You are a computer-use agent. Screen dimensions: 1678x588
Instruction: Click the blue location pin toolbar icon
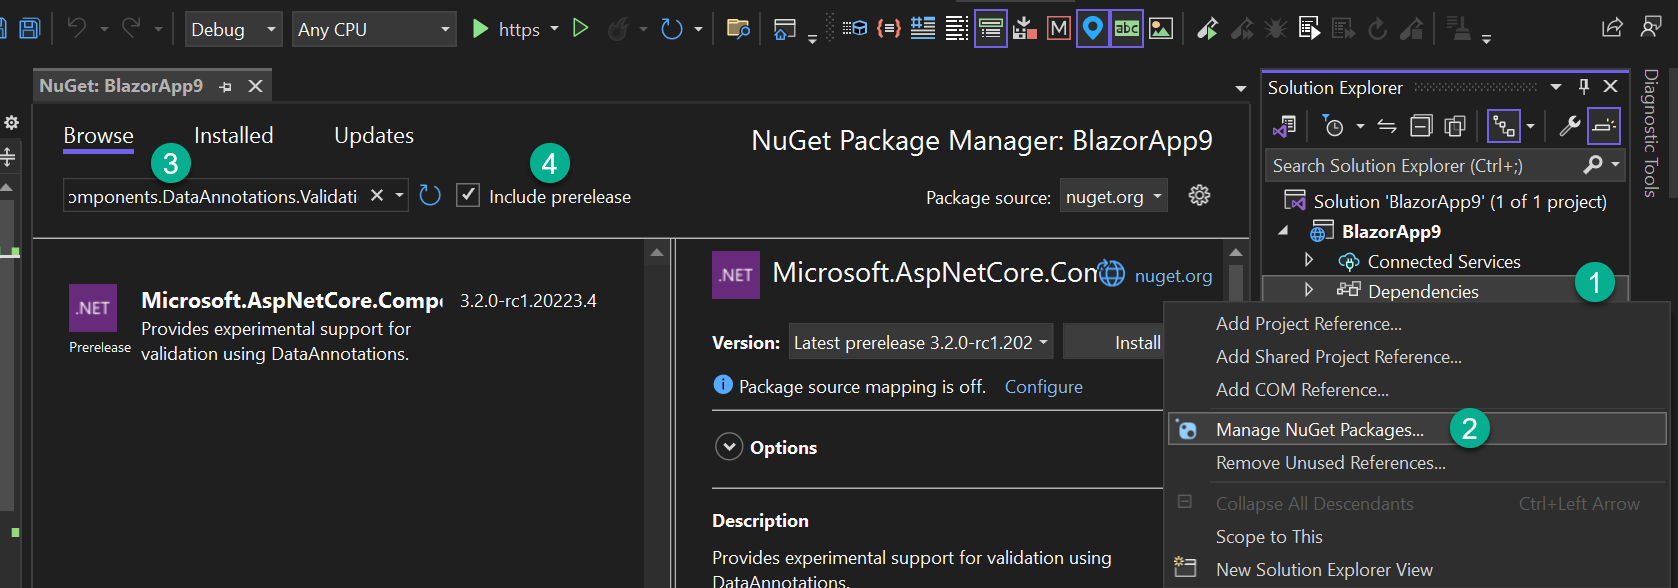1093,28
